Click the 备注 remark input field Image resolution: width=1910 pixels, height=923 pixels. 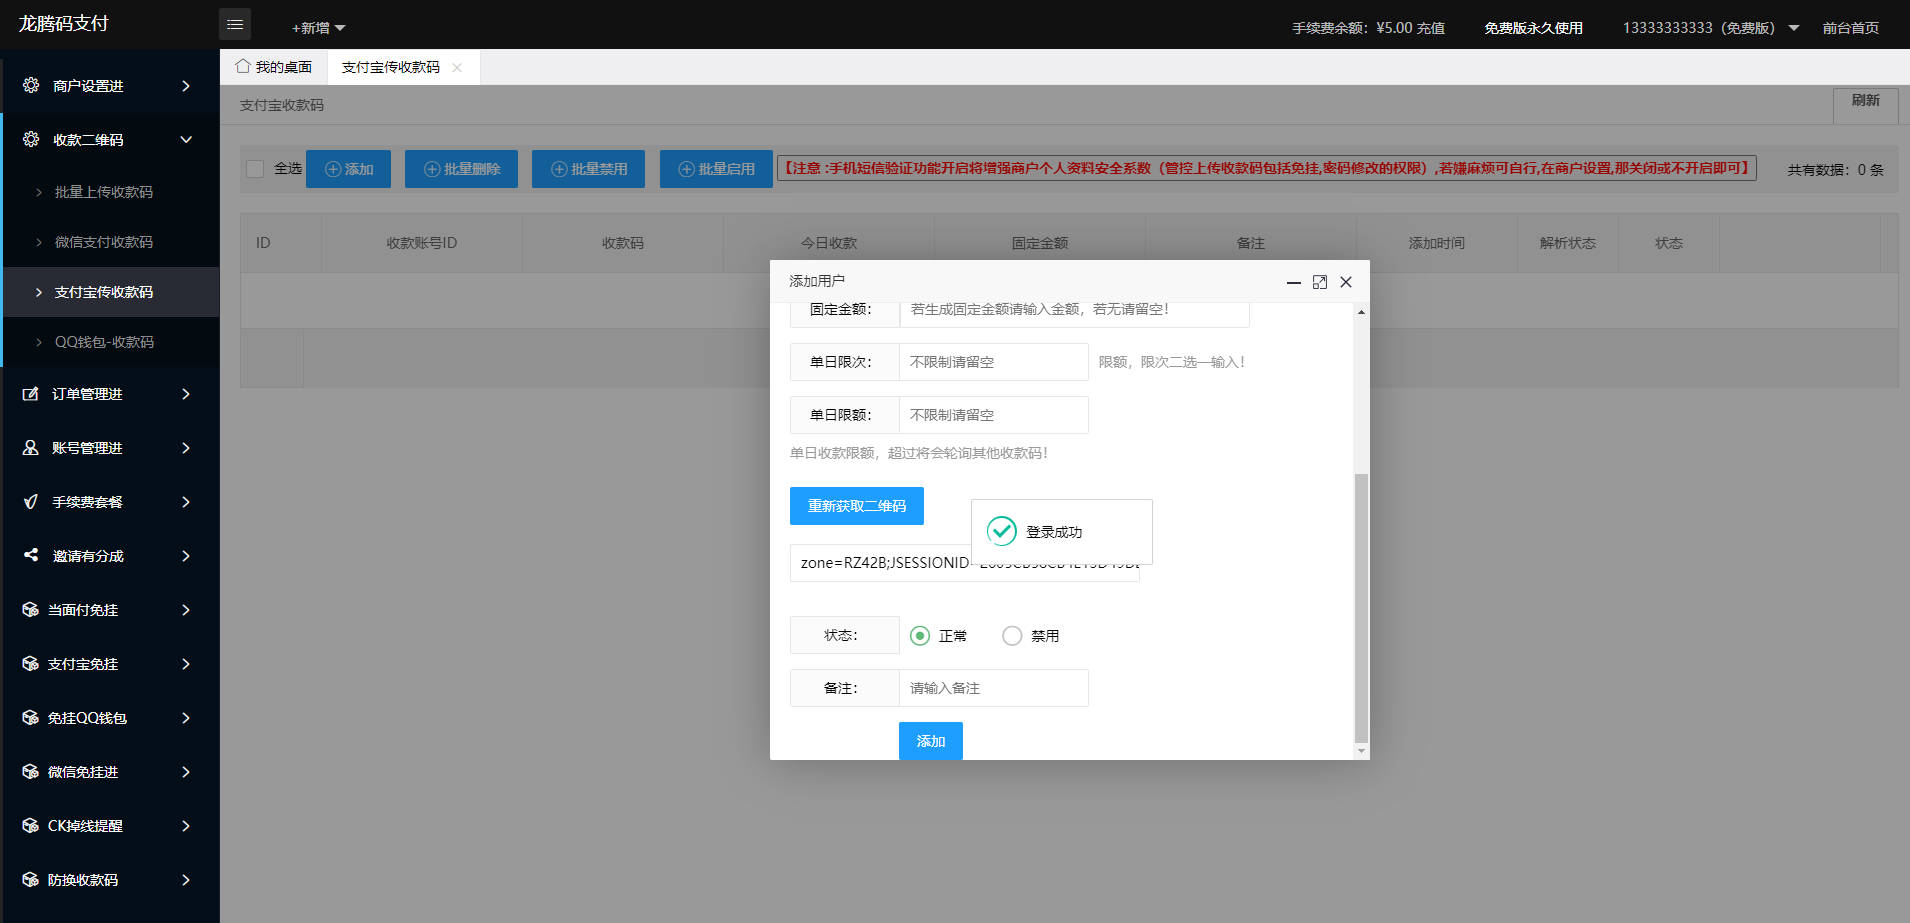tap(993, 688)
